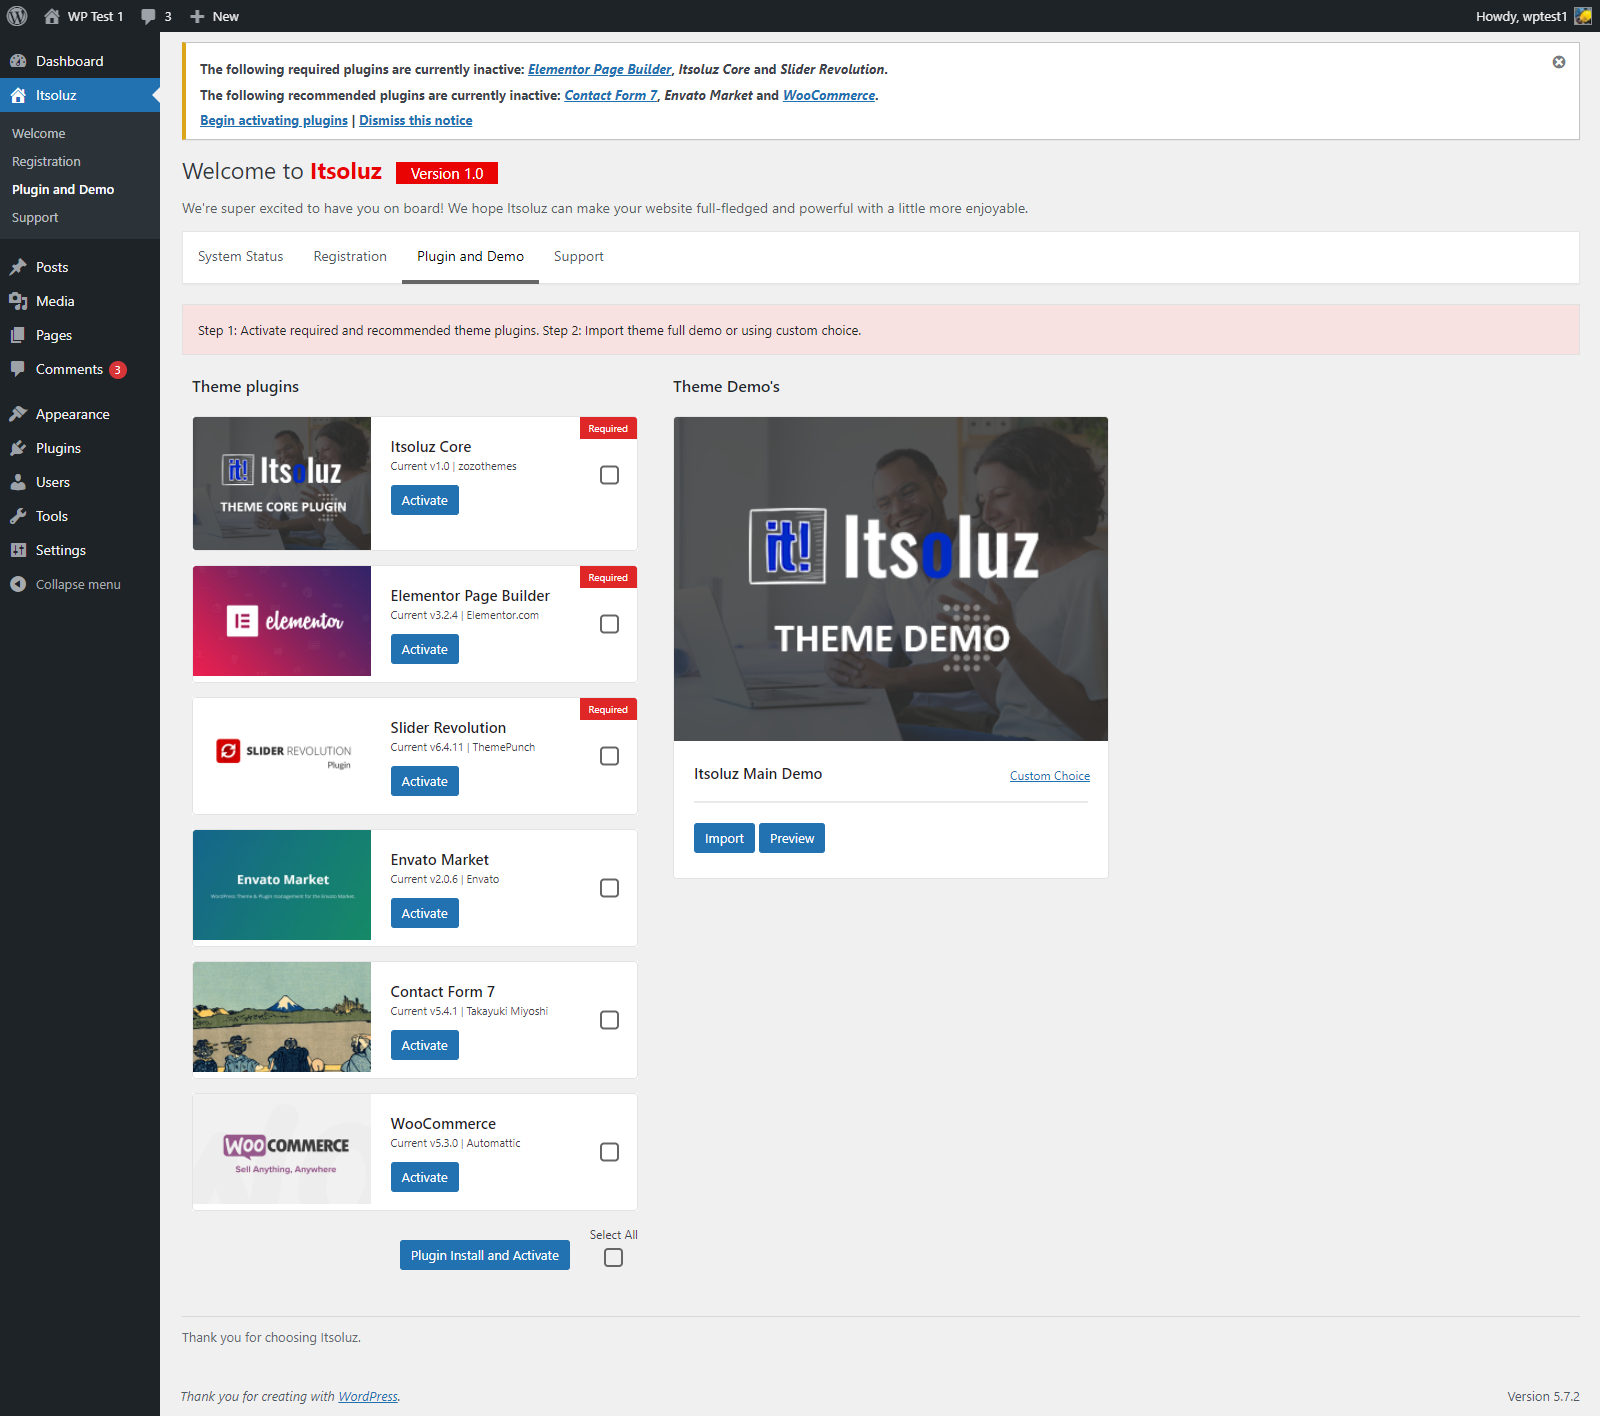Image resolution: width=1600 pixels, height=1416 pixels.
Task: Click the Posts pin icon in sidebar
Action: [x=18, y=267]
